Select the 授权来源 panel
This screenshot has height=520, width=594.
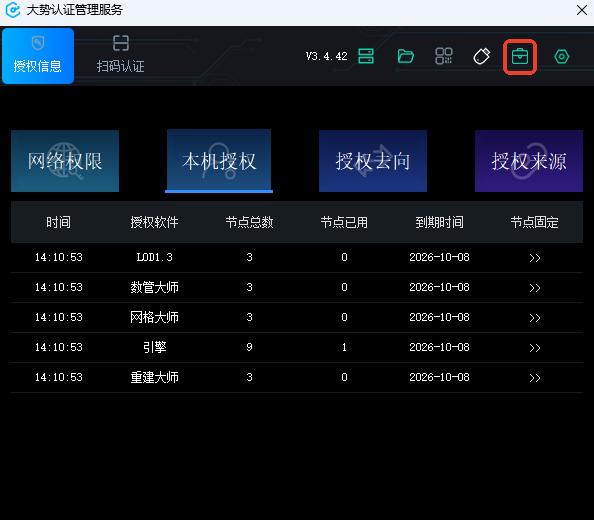pos(529,161)
